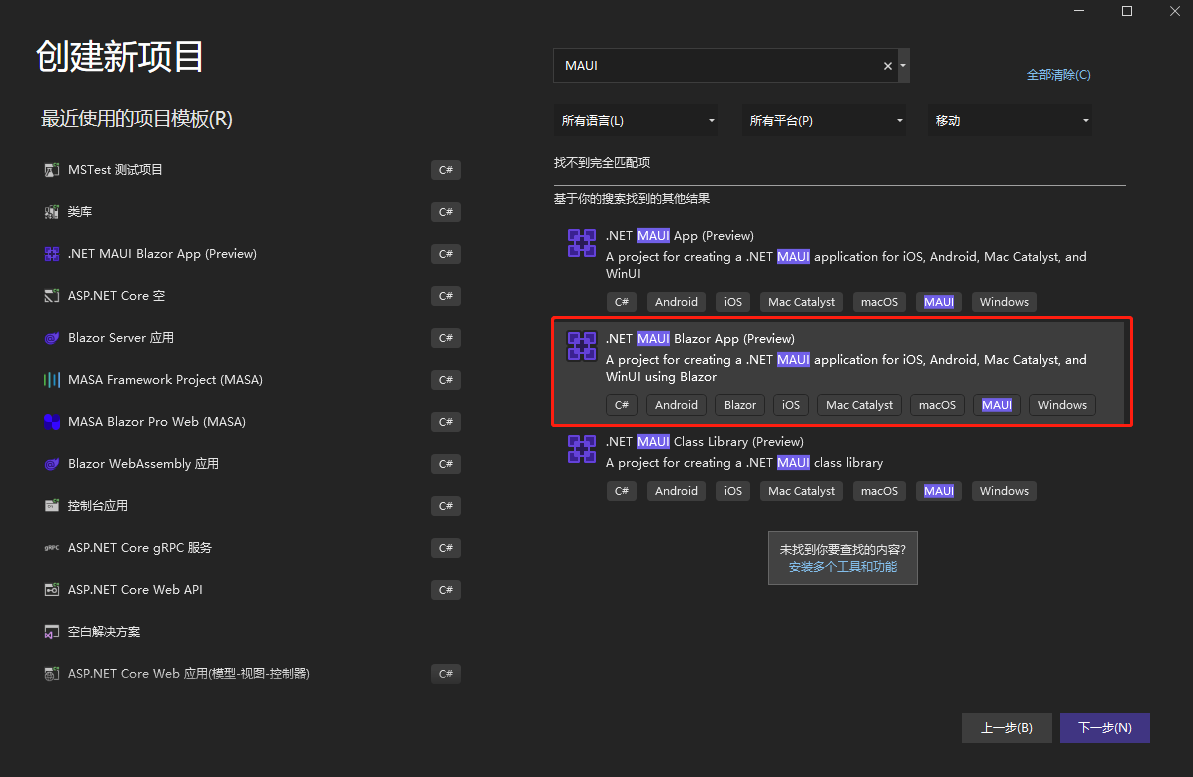Choose 空白解决方案 from recent templates
Screen dimensions: 1193x777
(x=104, y=632)
